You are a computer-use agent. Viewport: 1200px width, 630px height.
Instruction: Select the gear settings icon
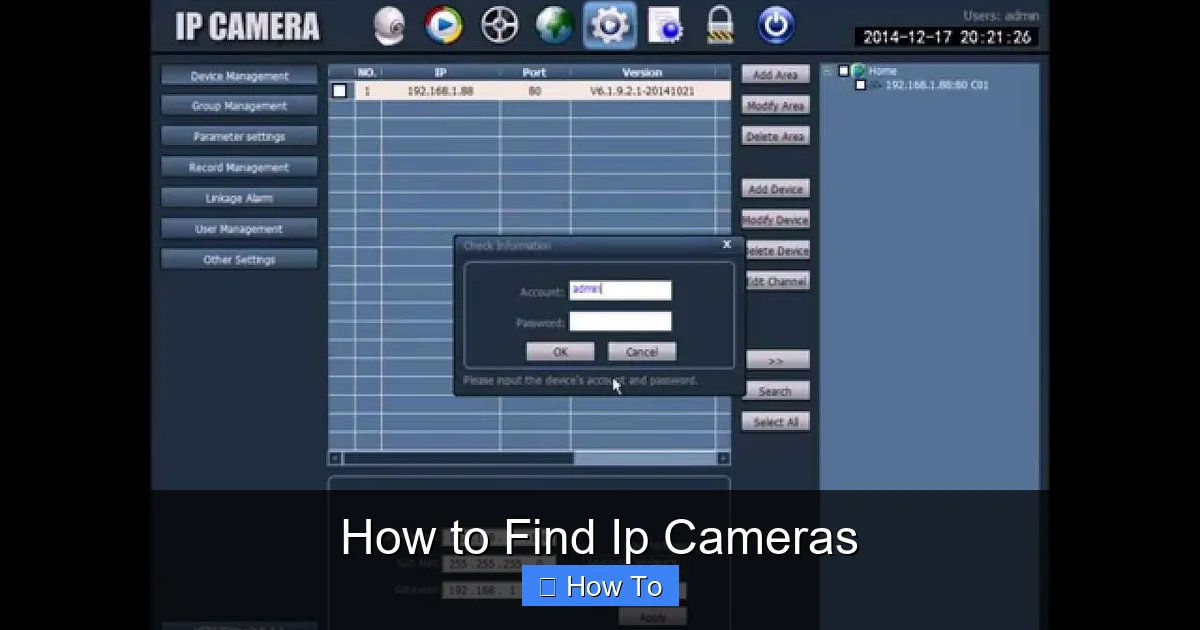pyautogui.click(x=609, y=25)
